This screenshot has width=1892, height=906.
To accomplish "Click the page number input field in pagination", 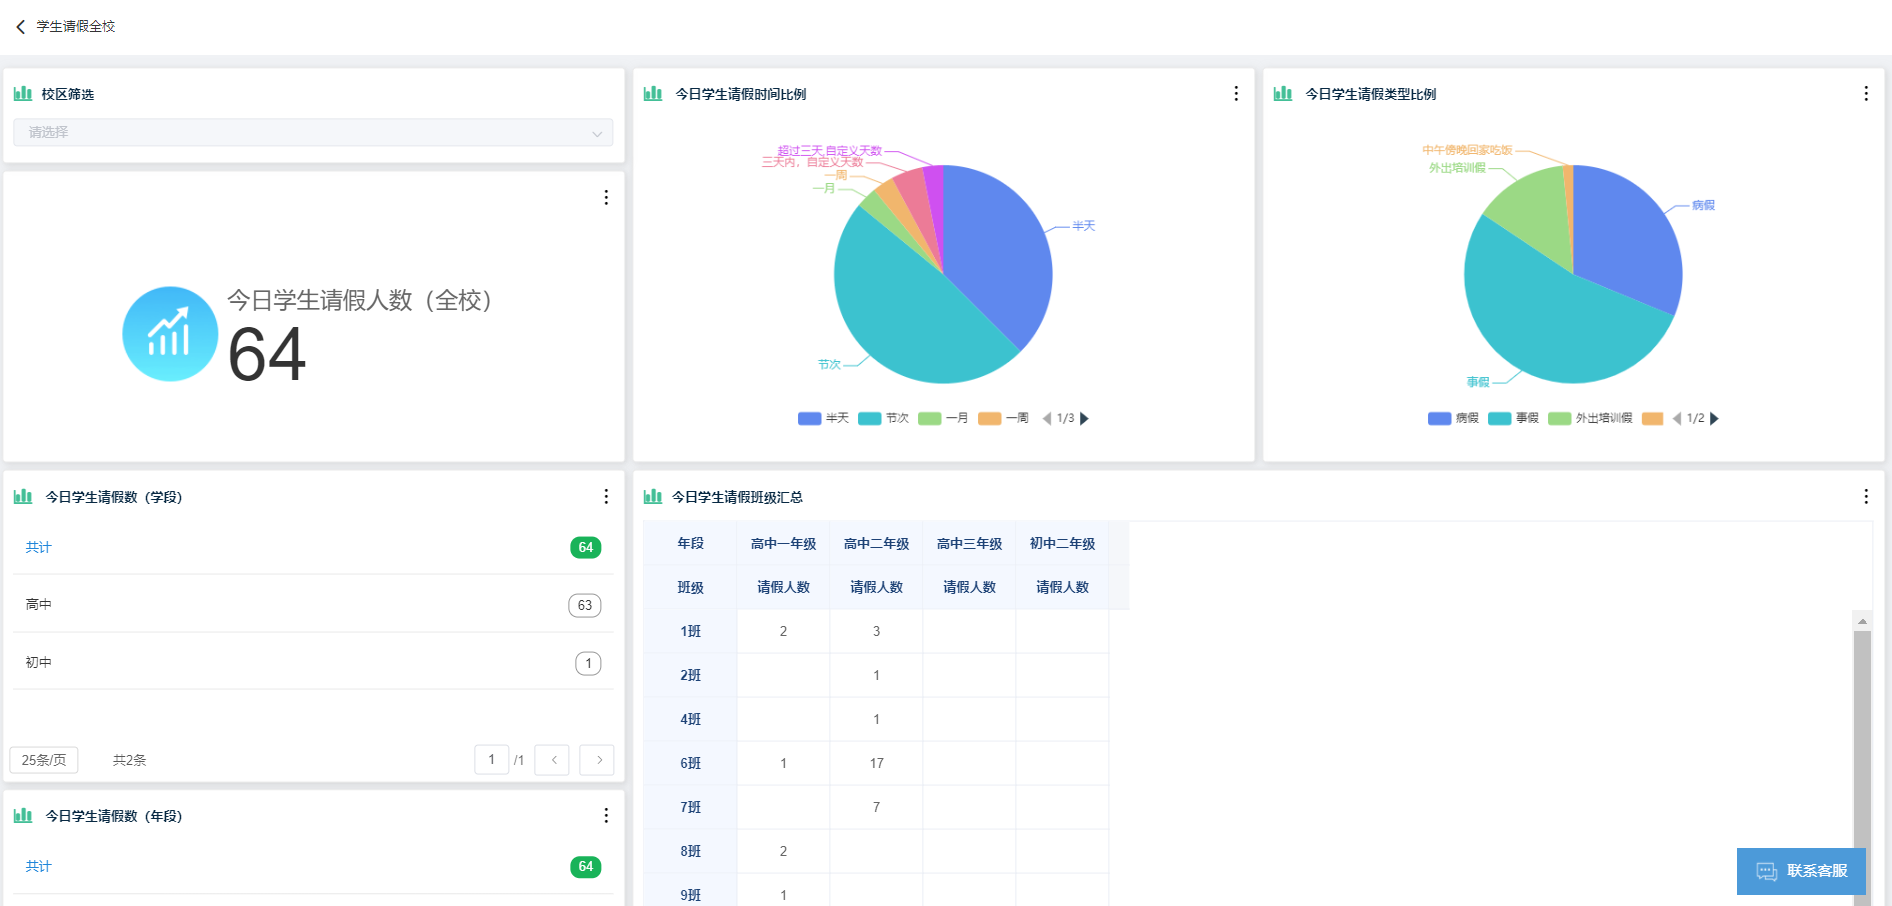I will tap(491, 760).
